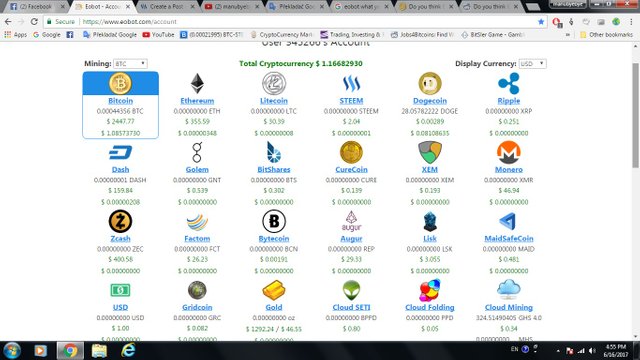Open the Trading, Investing bookmark
640x360 pixels.
351,35
